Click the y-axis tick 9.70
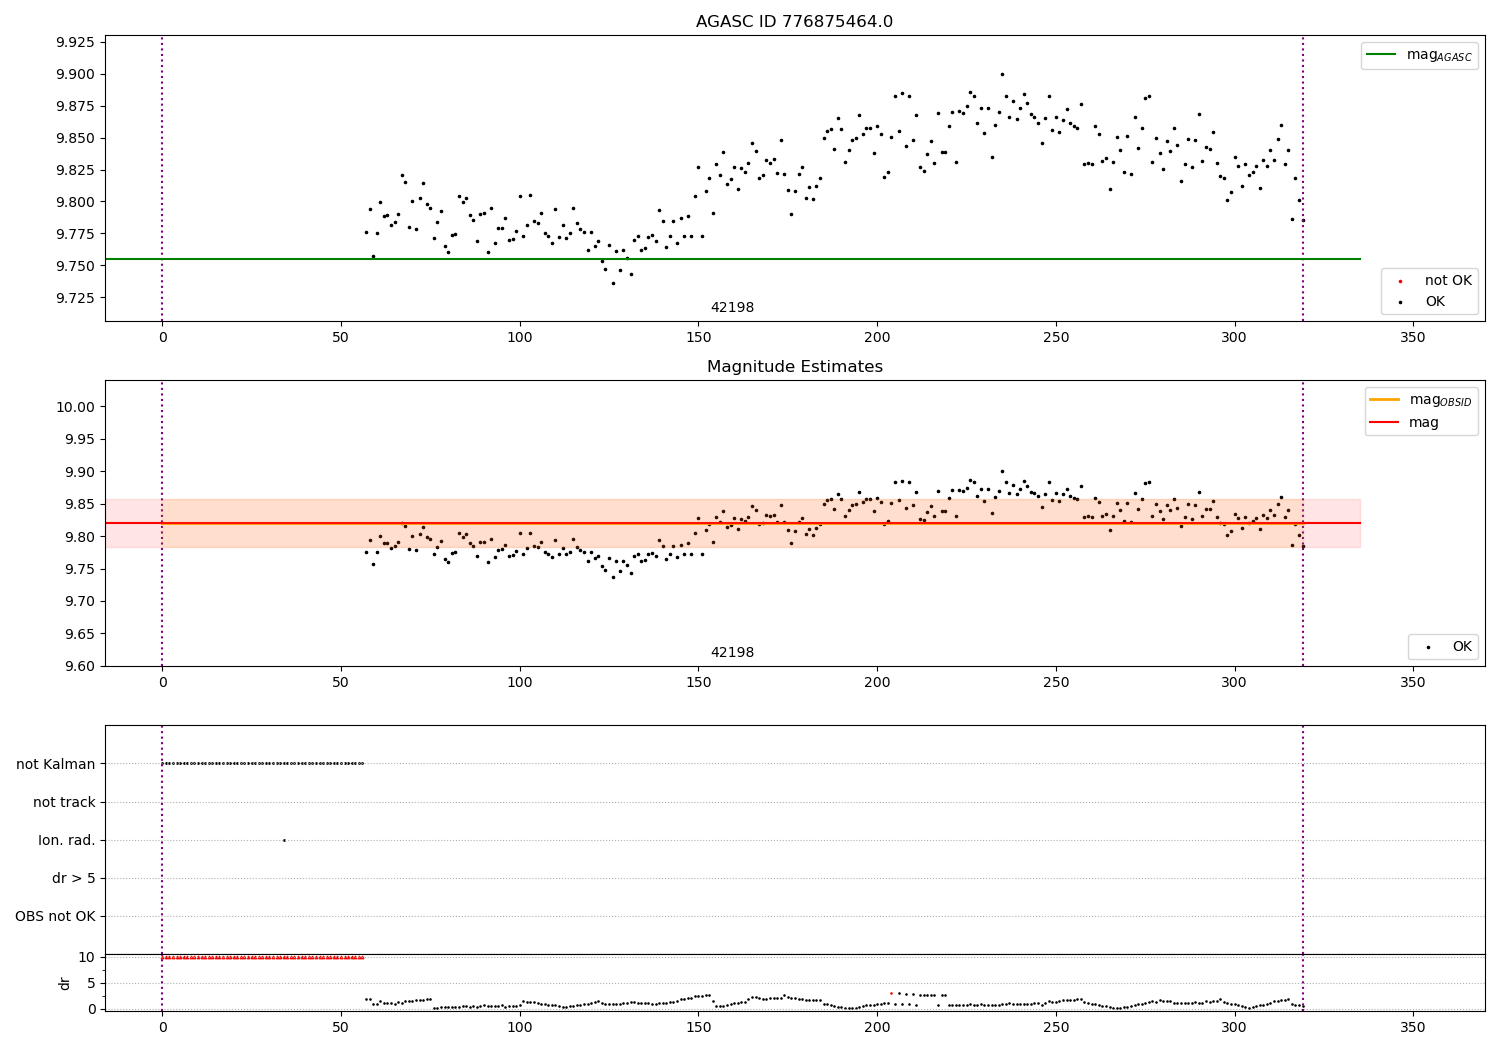The height and width of the screenshot is (1050, 1500). [80, 602]
